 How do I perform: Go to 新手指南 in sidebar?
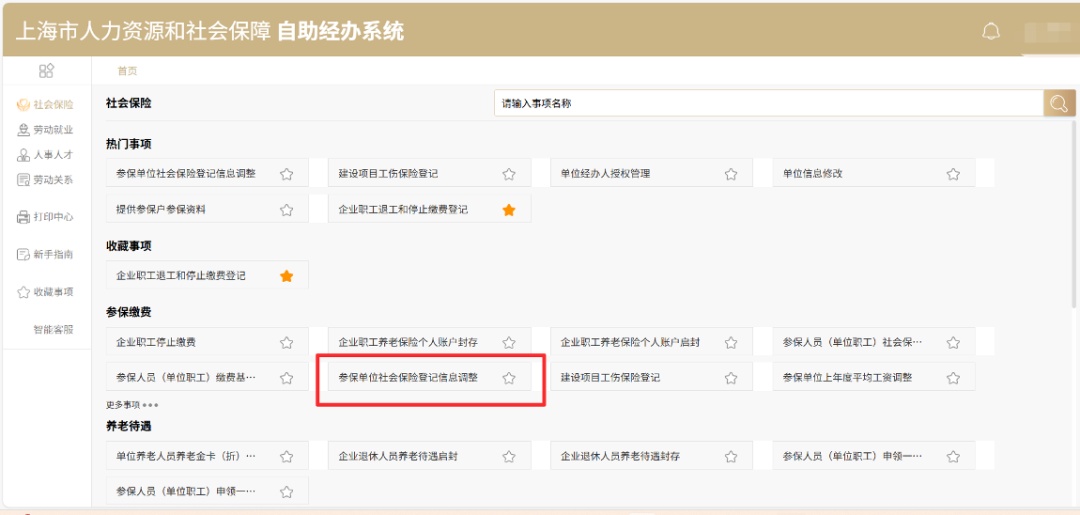[45, 255]
